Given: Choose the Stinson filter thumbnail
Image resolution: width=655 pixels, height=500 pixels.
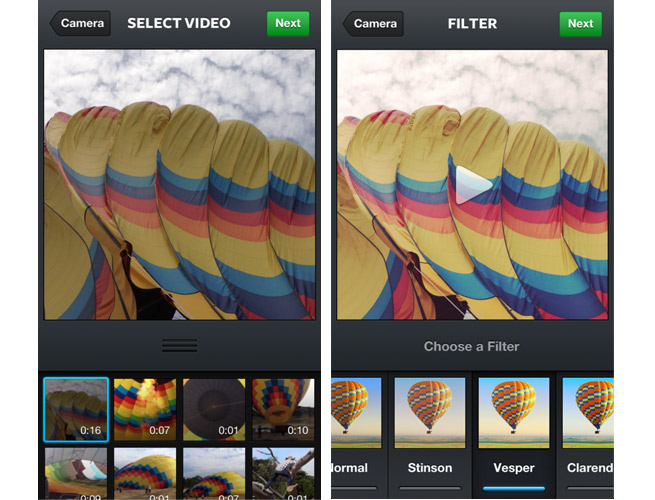Looking at the screenshot, I should [430, 413].
